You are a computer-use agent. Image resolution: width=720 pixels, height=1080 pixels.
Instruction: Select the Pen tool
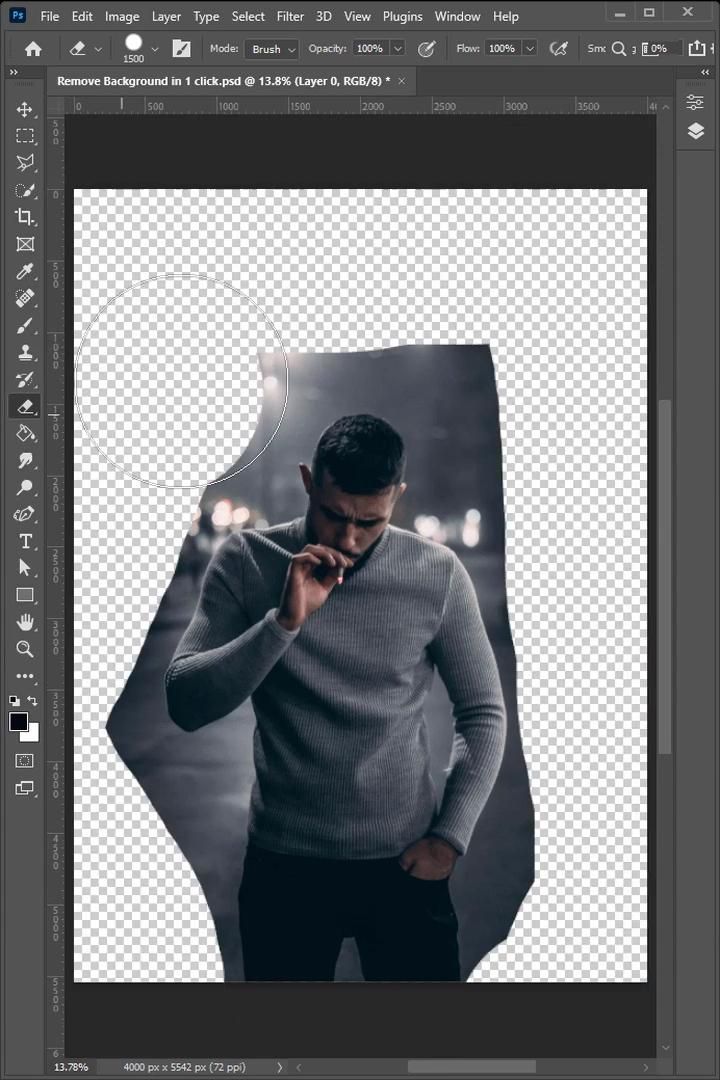click(x=25, y=515)
